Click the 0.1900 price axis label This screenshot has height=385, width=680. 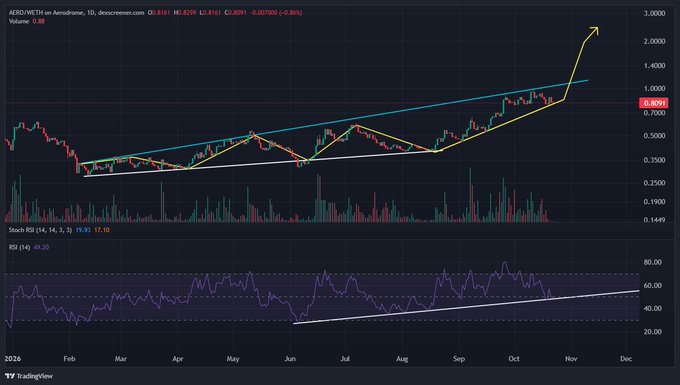pos(654,202)
